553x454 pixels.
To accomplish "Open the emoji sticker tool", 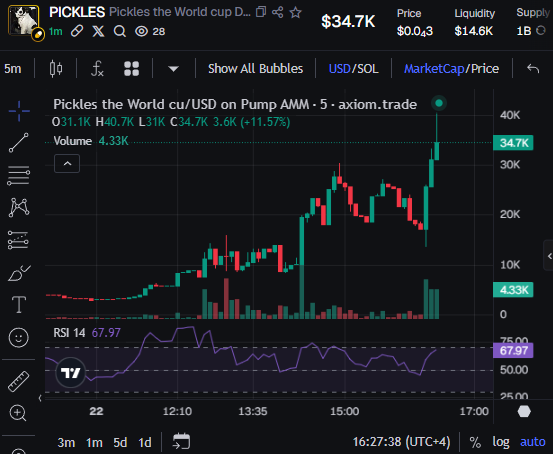I will (x=18, y=338).
